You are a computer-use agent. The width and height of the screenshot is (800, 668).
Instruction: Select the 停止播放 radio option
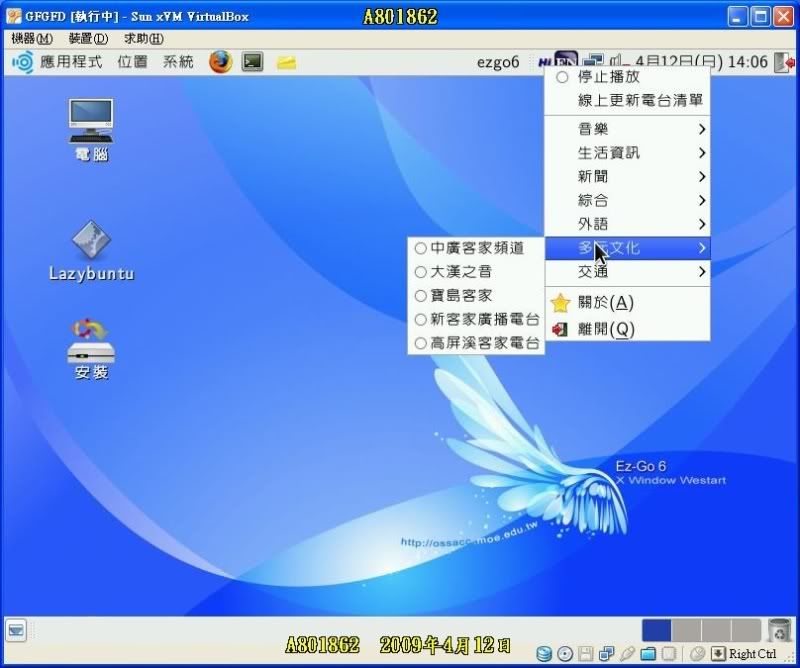[628, 77]
